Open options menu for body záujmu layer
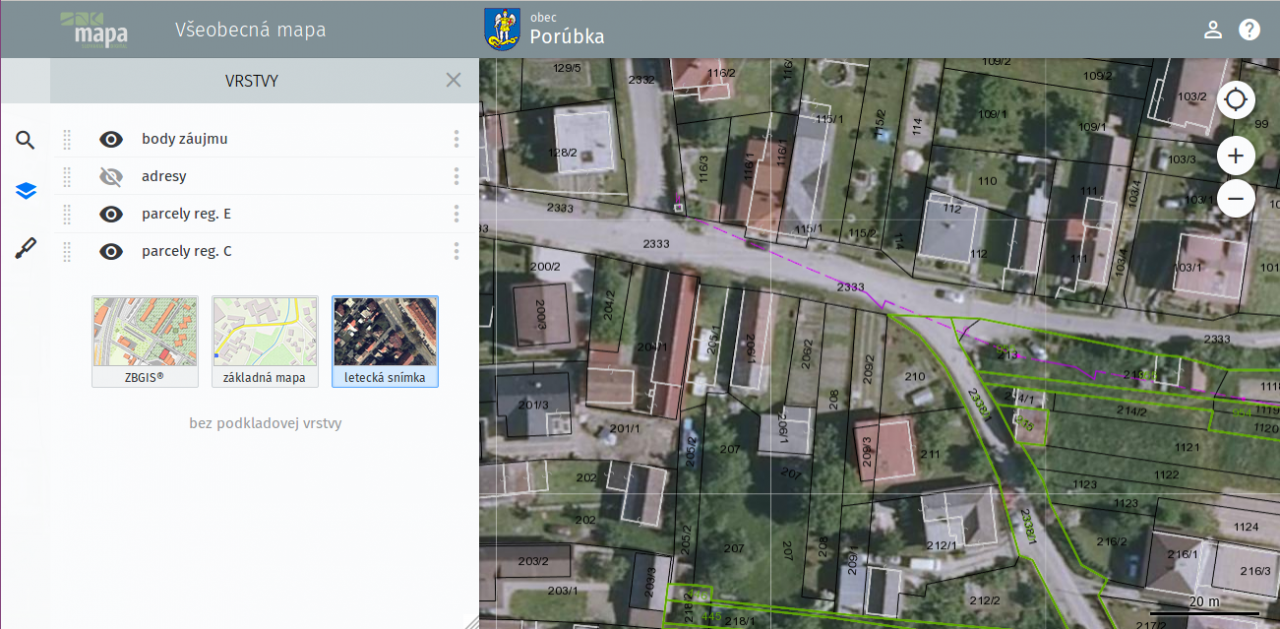Image resolution: width=1280 pixels, height=629 pixels. 456,139
